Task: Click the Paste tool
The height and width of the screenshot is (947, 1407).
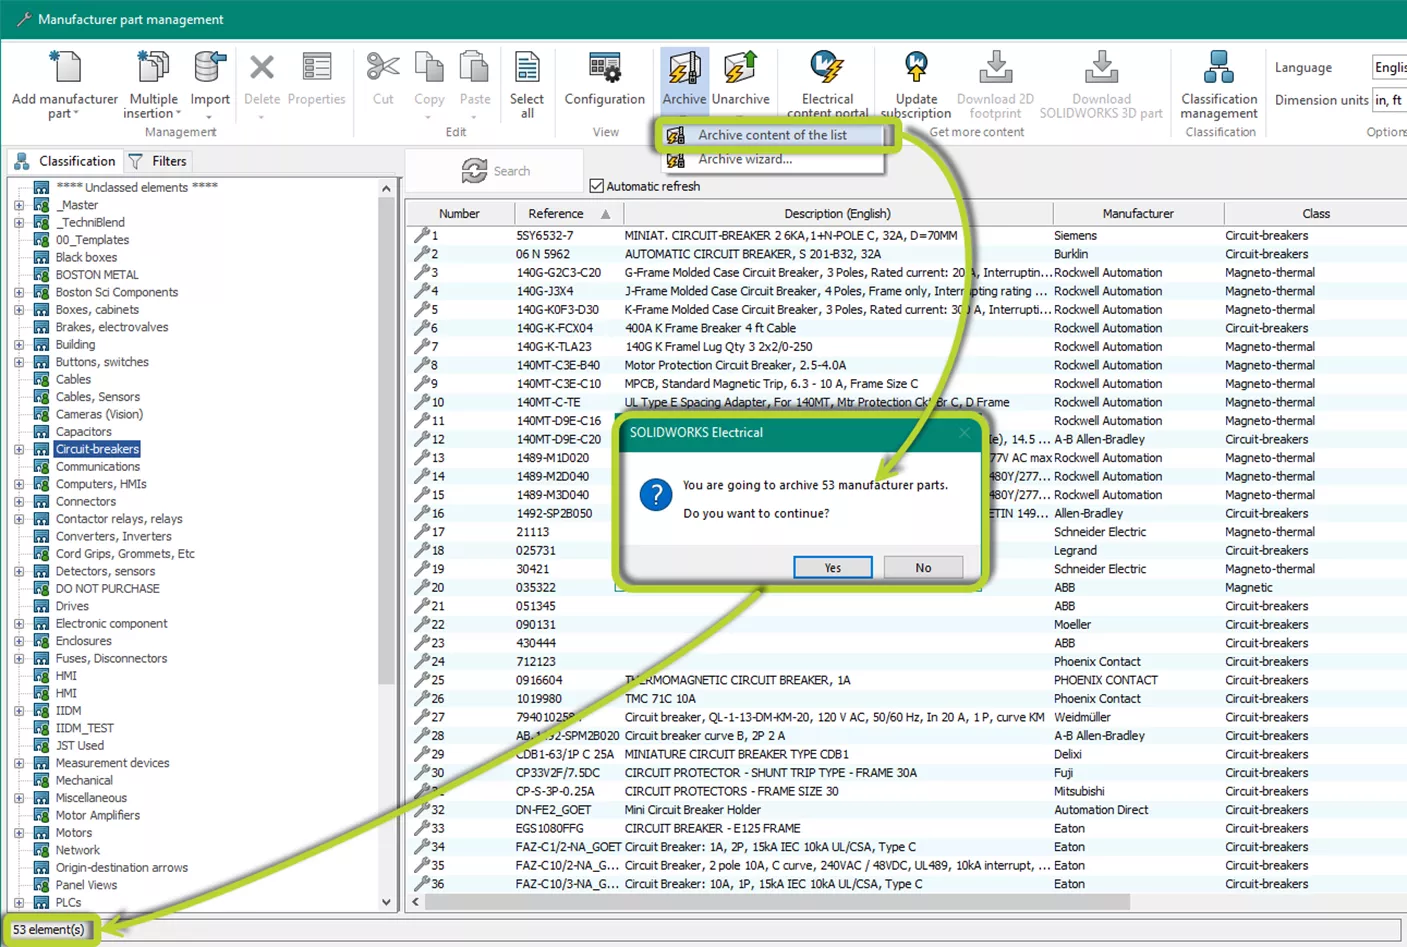Action: [474, 80]
